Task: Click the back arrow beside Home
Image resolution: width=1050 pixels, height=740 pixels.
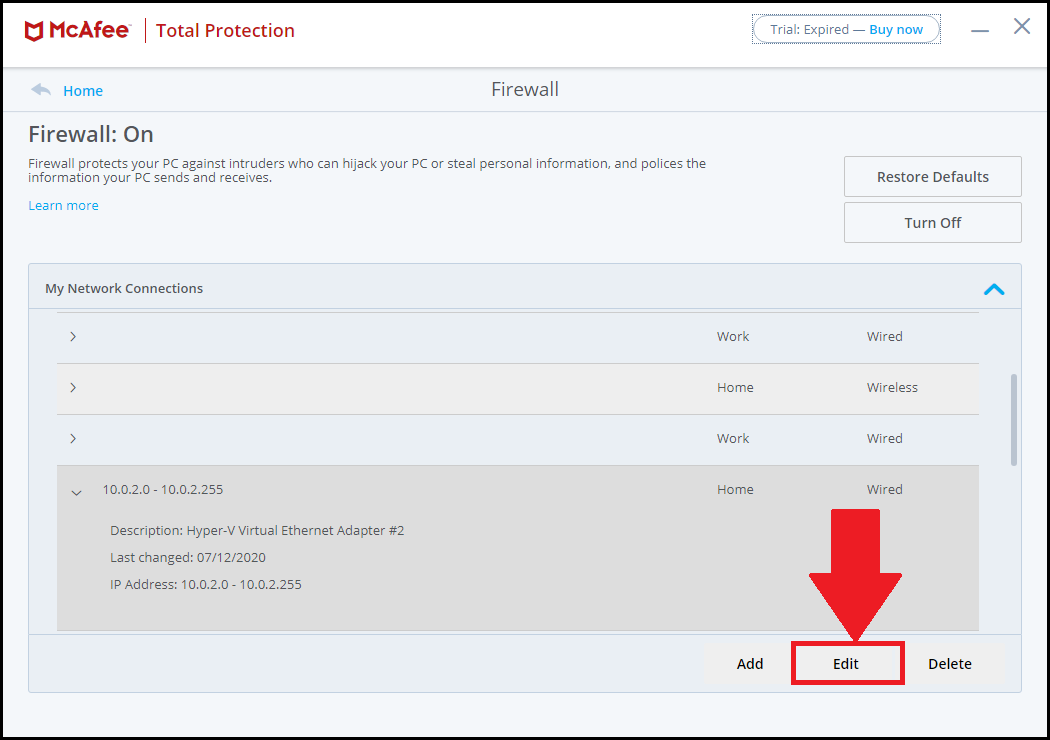Action: (41, 90)
